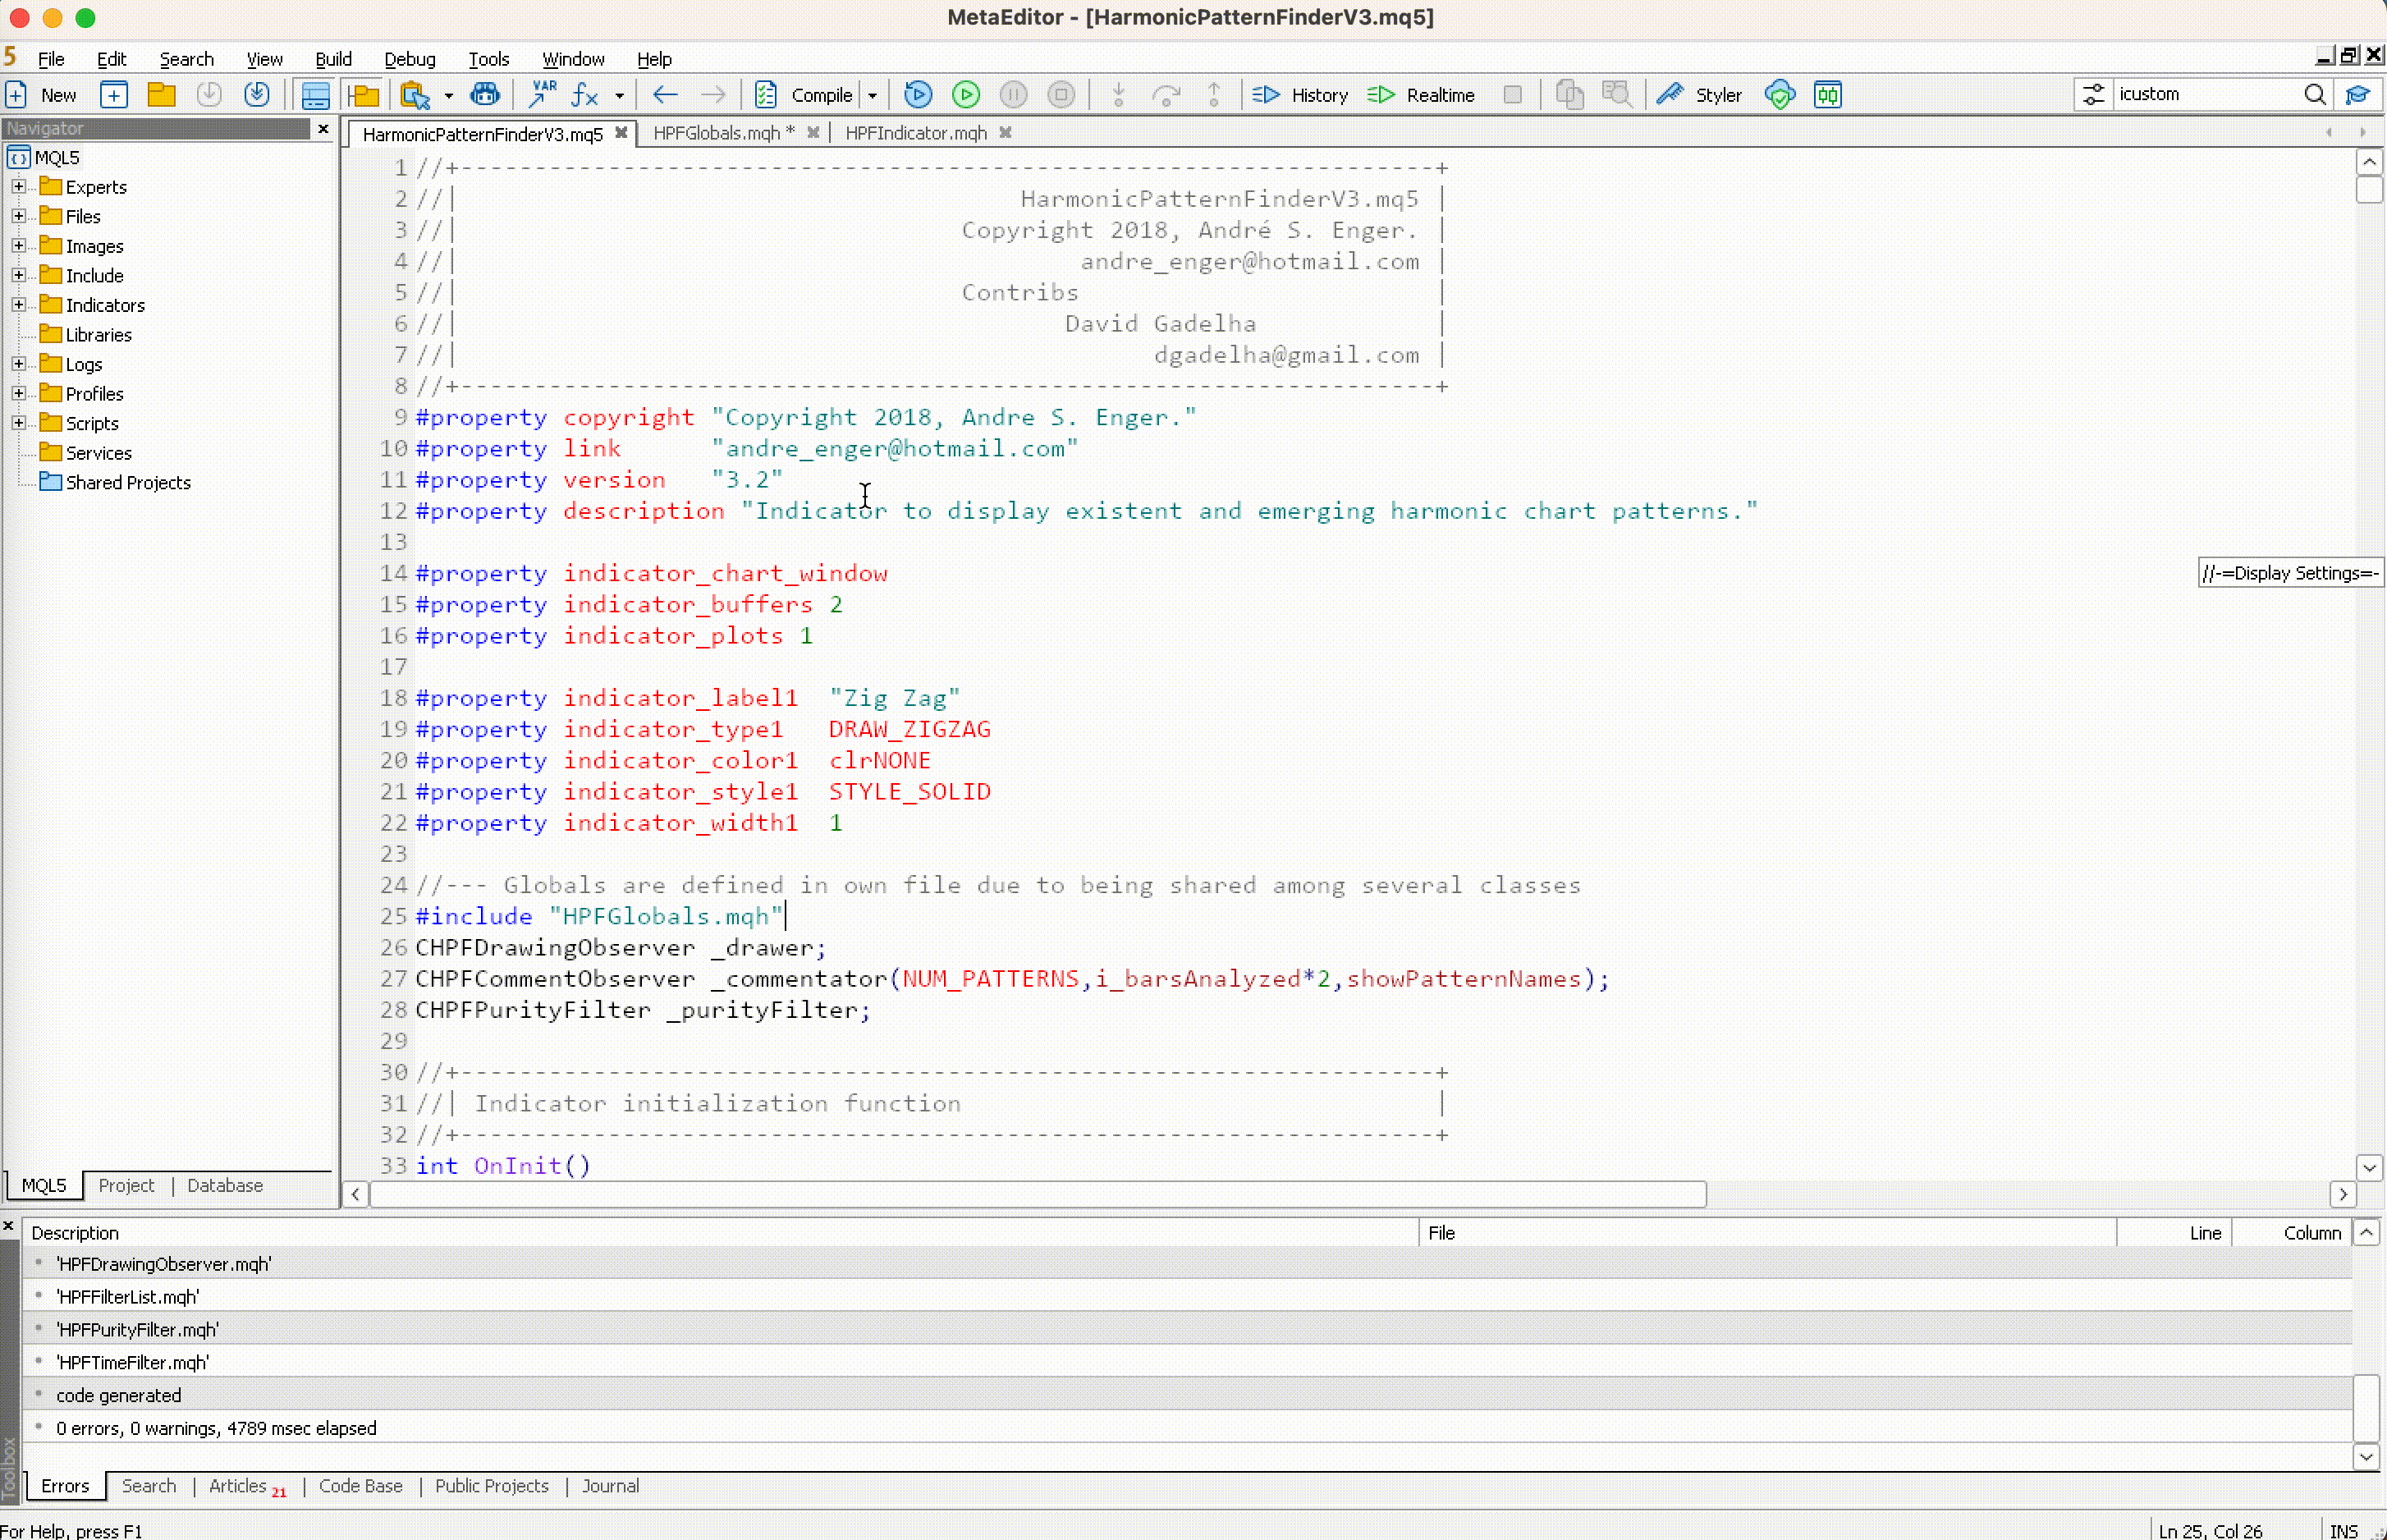This screenshot has width=2387, height=1540.
Task: Open the dropdown arrow beside fx icon
Action: 620,96
